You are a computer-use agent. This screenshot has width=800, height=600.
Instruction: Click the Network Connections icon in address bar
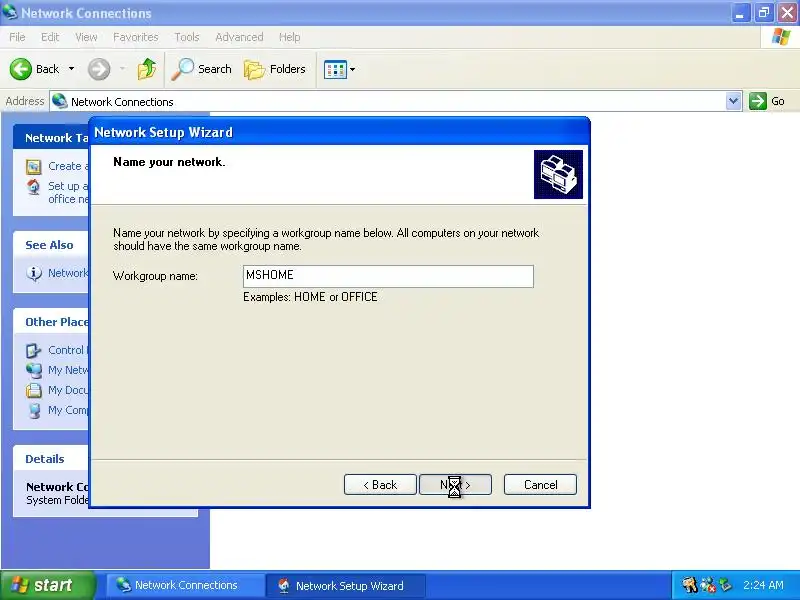click(x=60, y=101)
